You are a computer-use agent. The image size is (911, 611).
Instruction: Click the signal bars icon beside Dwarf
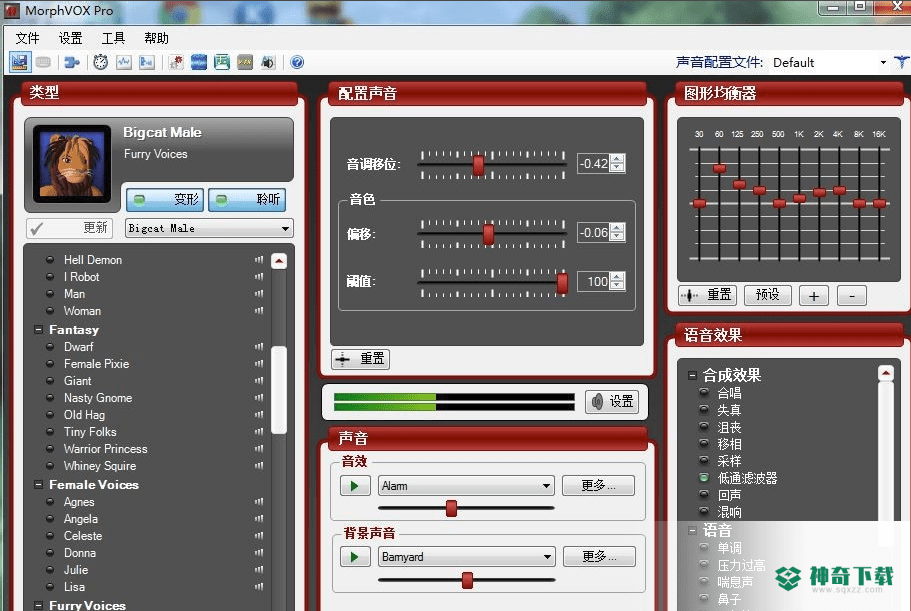(259, 347)
